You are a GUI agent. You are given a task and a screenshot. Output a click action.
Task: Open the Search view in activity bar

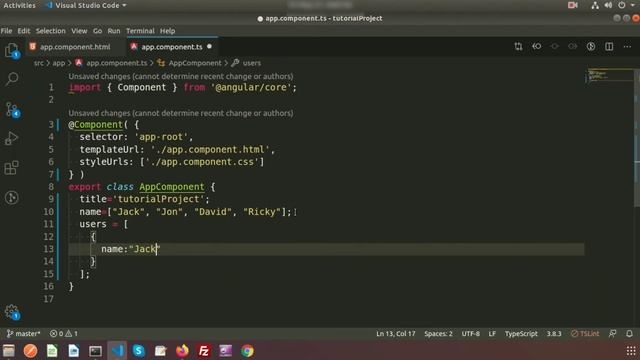[x=11, y=79]
